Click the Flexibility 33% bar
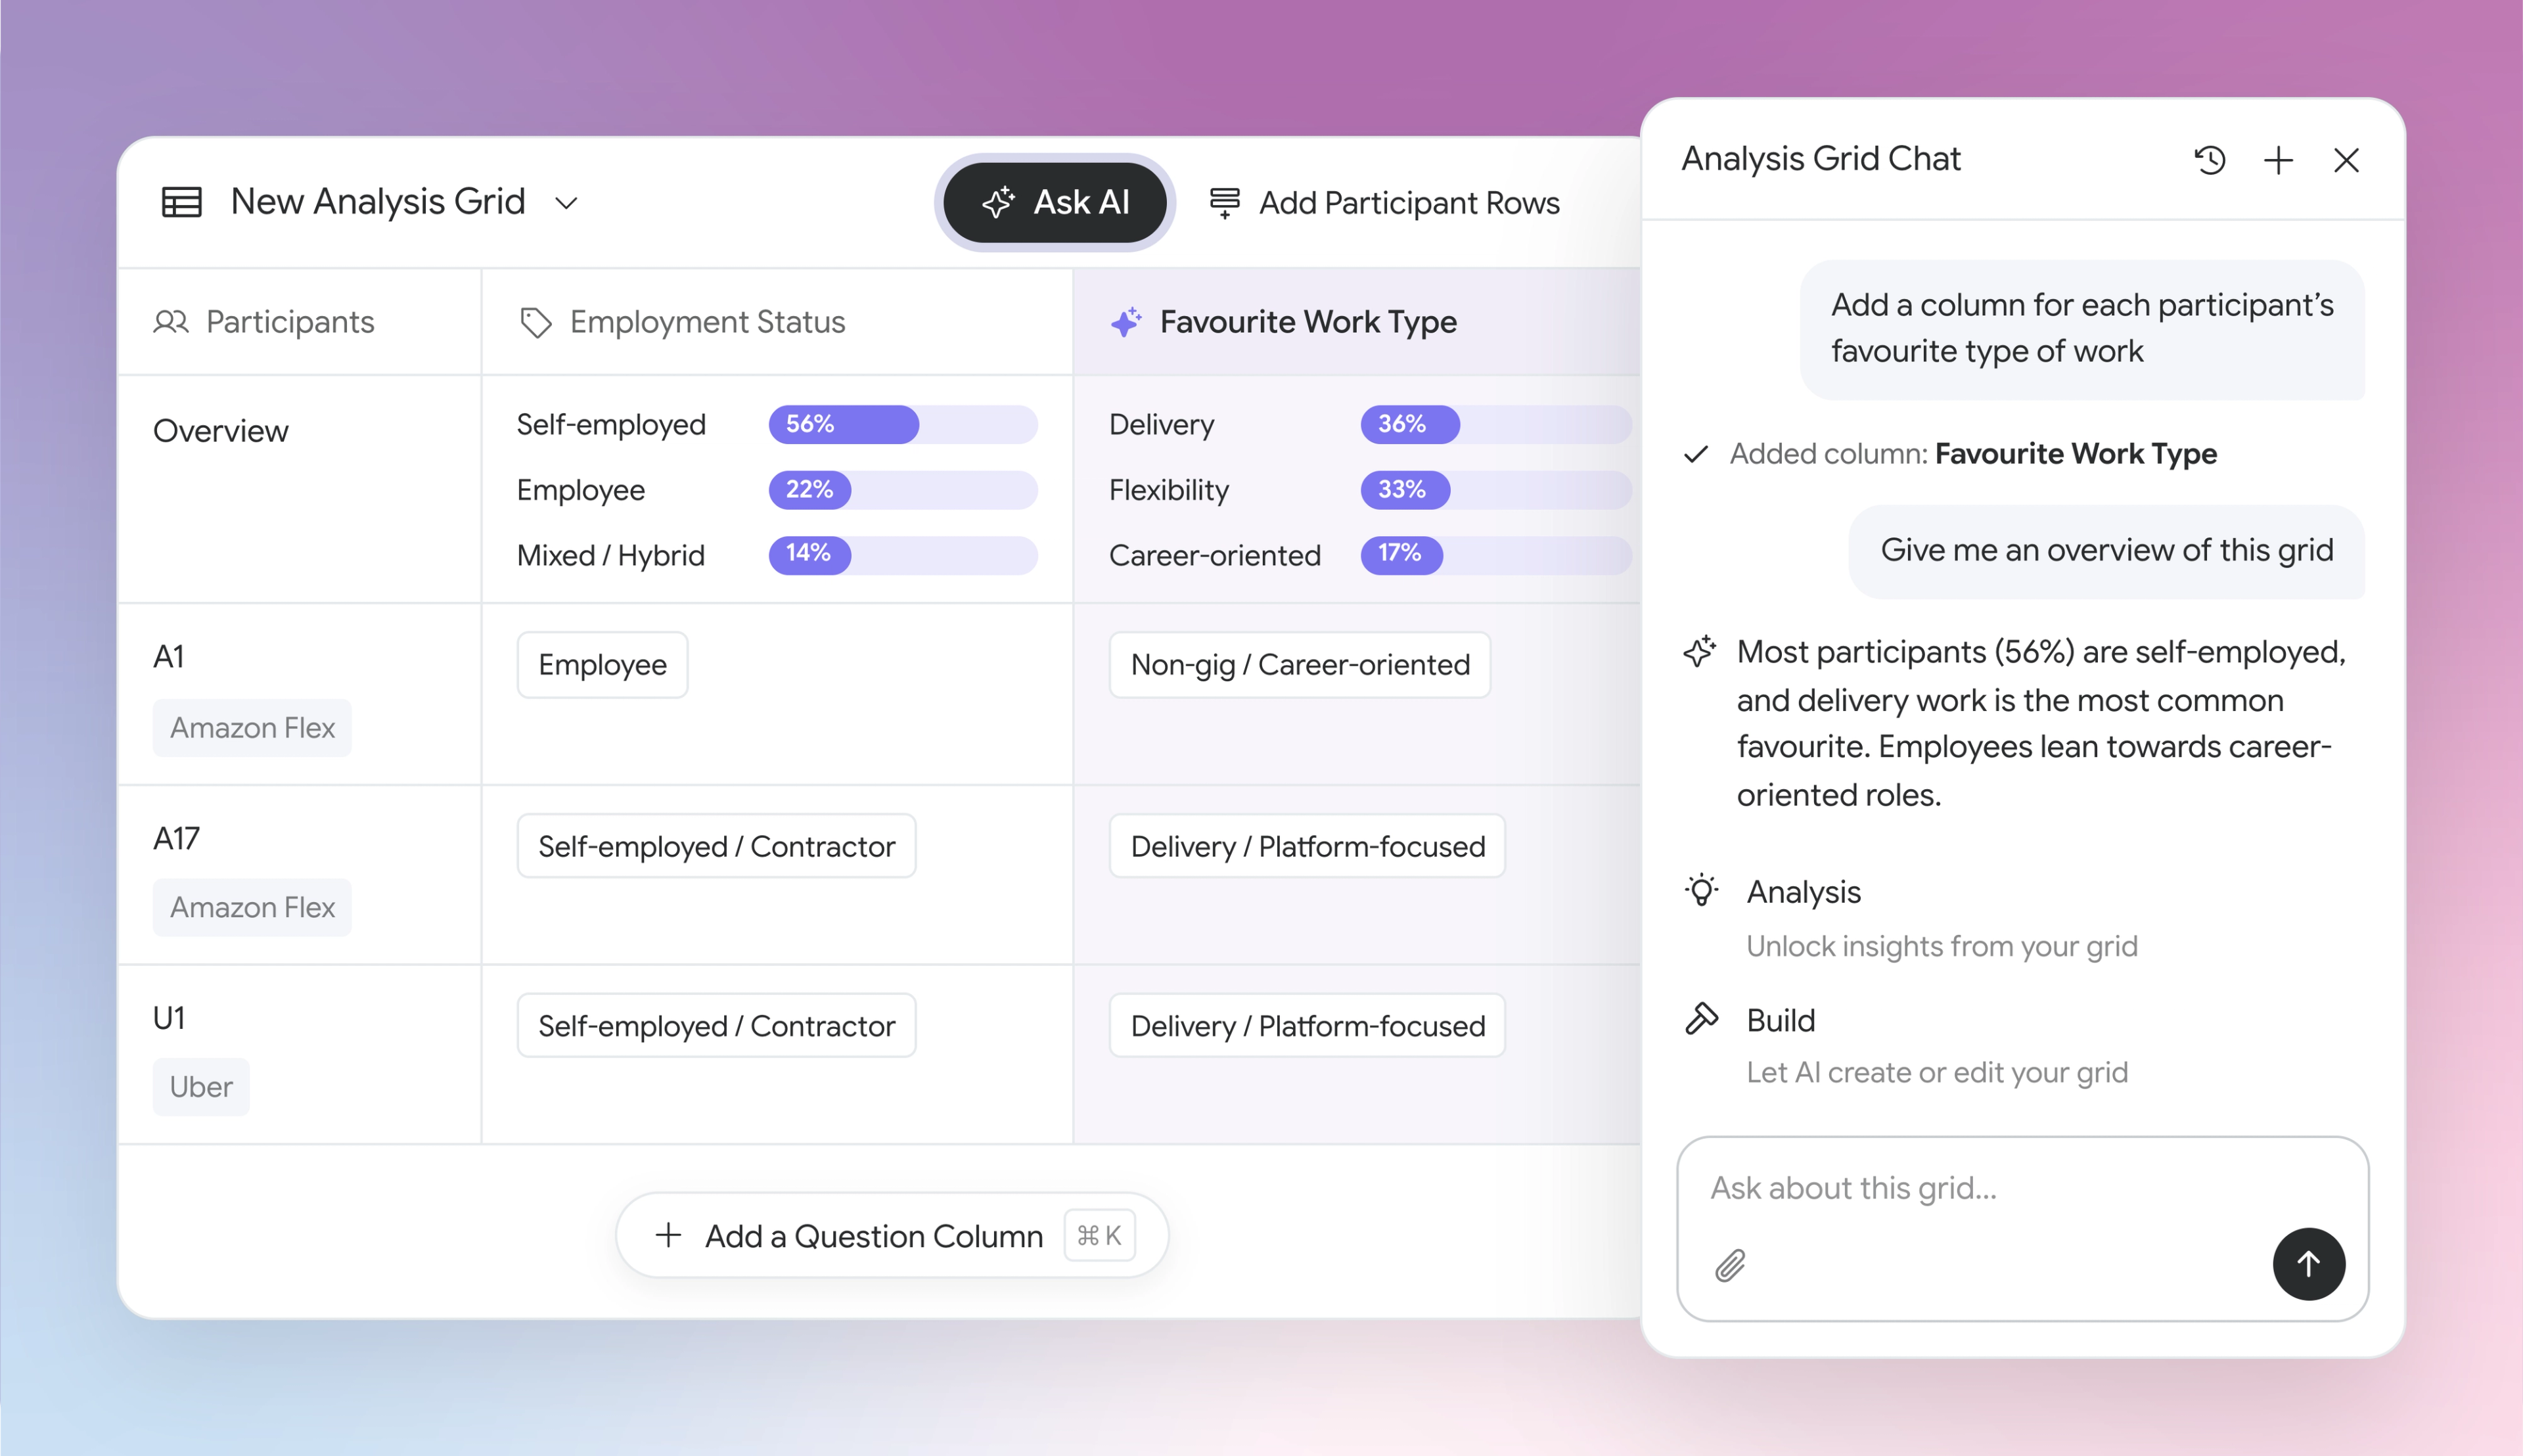 tap(1495, 490)
